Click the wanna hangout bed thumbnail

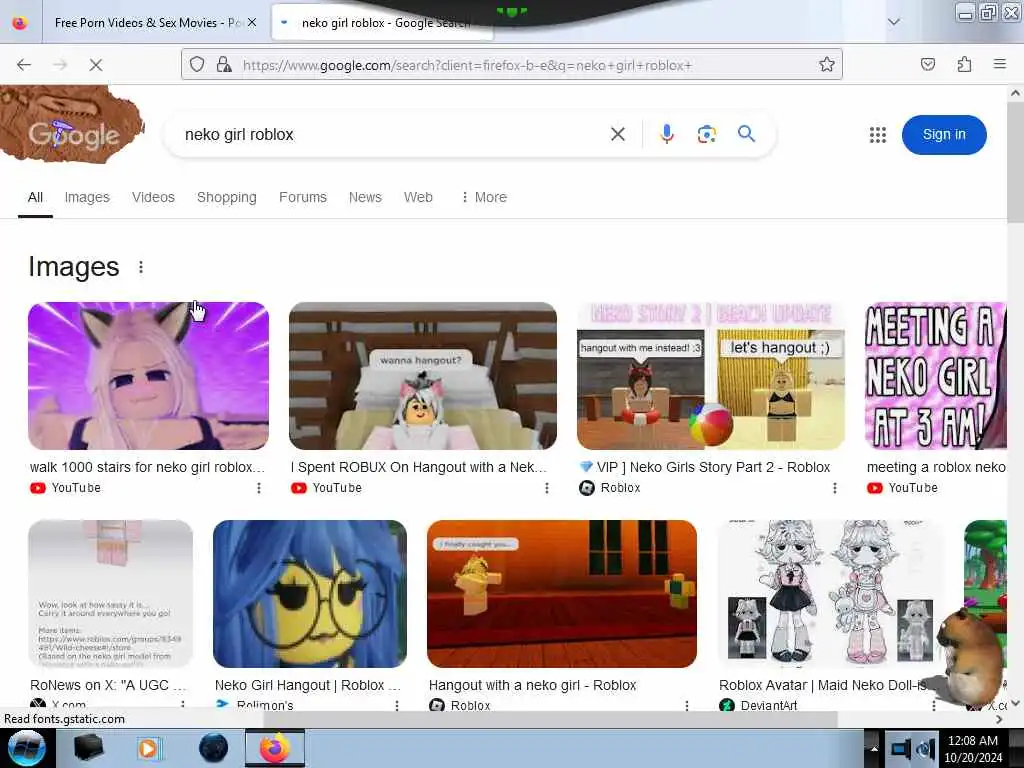pyautogui.click(x=423, y=376)
